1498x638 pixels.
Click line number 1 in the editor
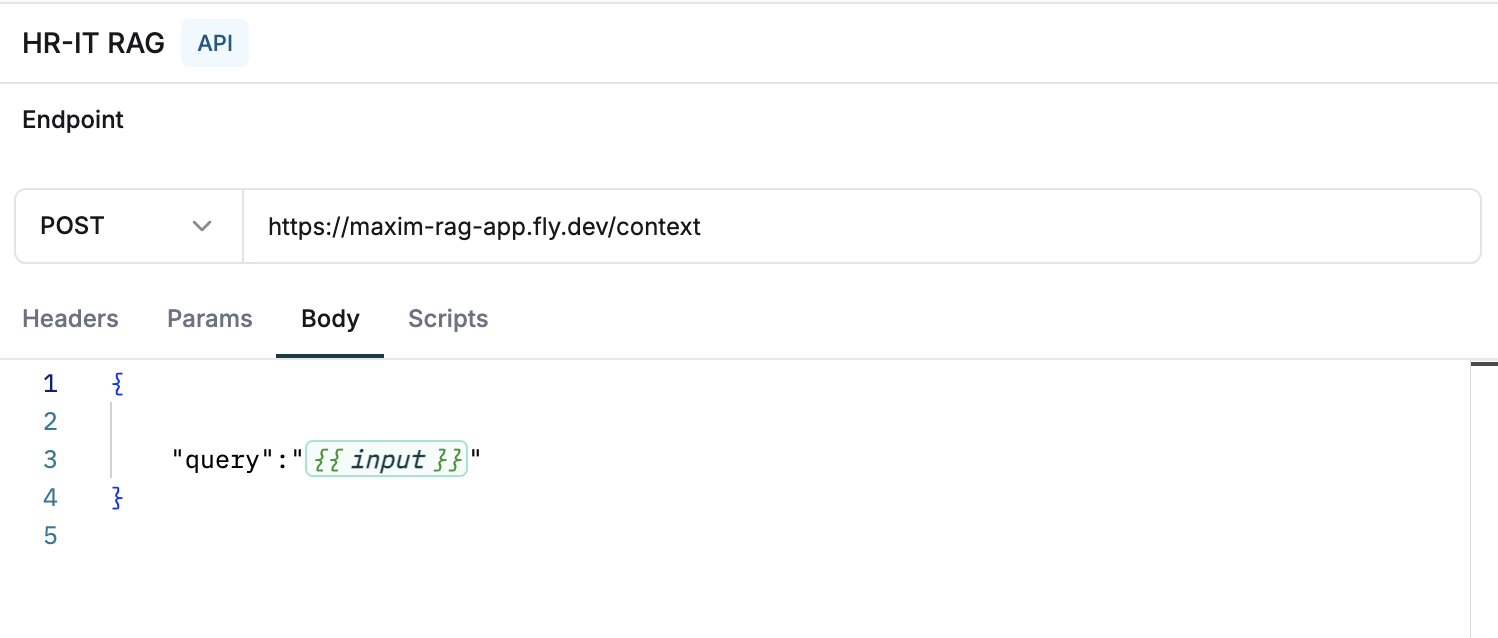pos(50,383)
